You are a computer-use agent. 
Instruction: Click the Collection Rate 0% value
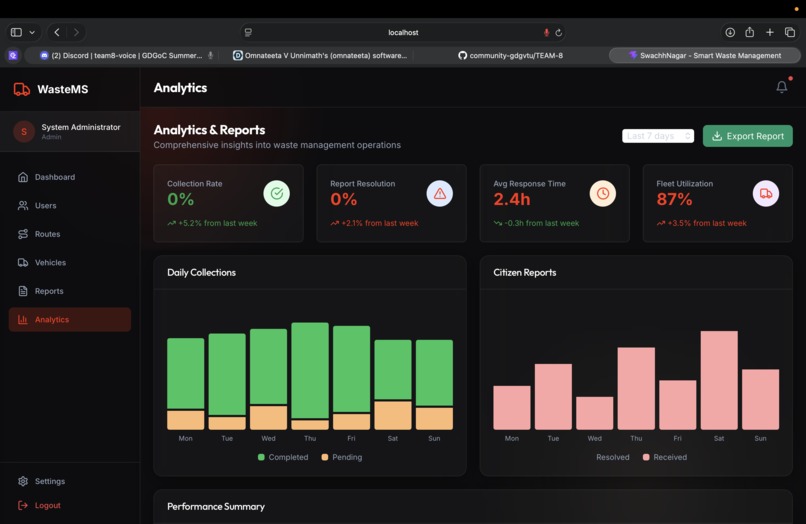(x=180, y=200)
